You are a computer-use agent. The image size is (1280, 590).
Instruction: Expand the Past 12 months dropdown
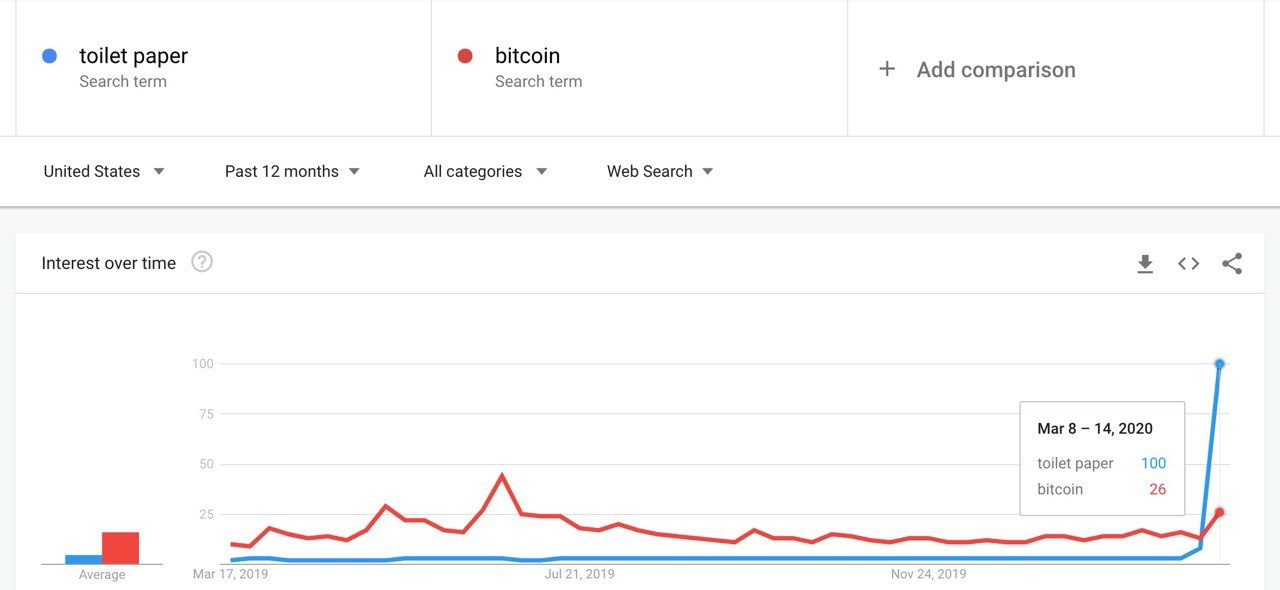coord(292,171)
